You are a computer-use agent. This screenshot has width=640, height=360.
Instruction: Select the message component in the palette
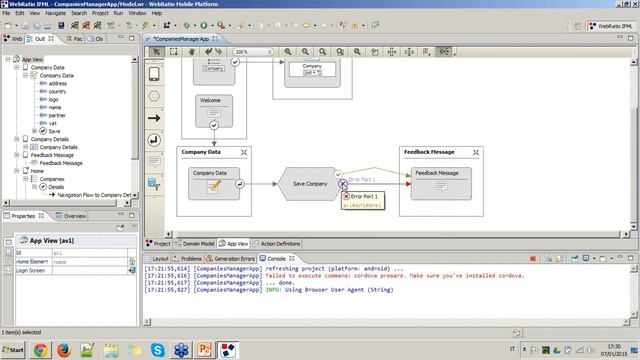[x=154, y=162]
